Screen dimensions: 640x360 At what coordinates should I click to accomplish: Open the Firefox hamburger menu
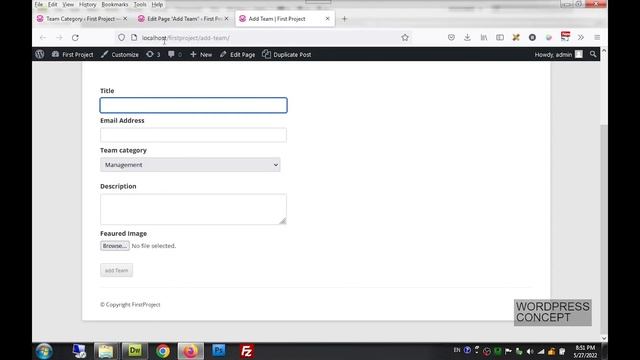coord(597,38)
